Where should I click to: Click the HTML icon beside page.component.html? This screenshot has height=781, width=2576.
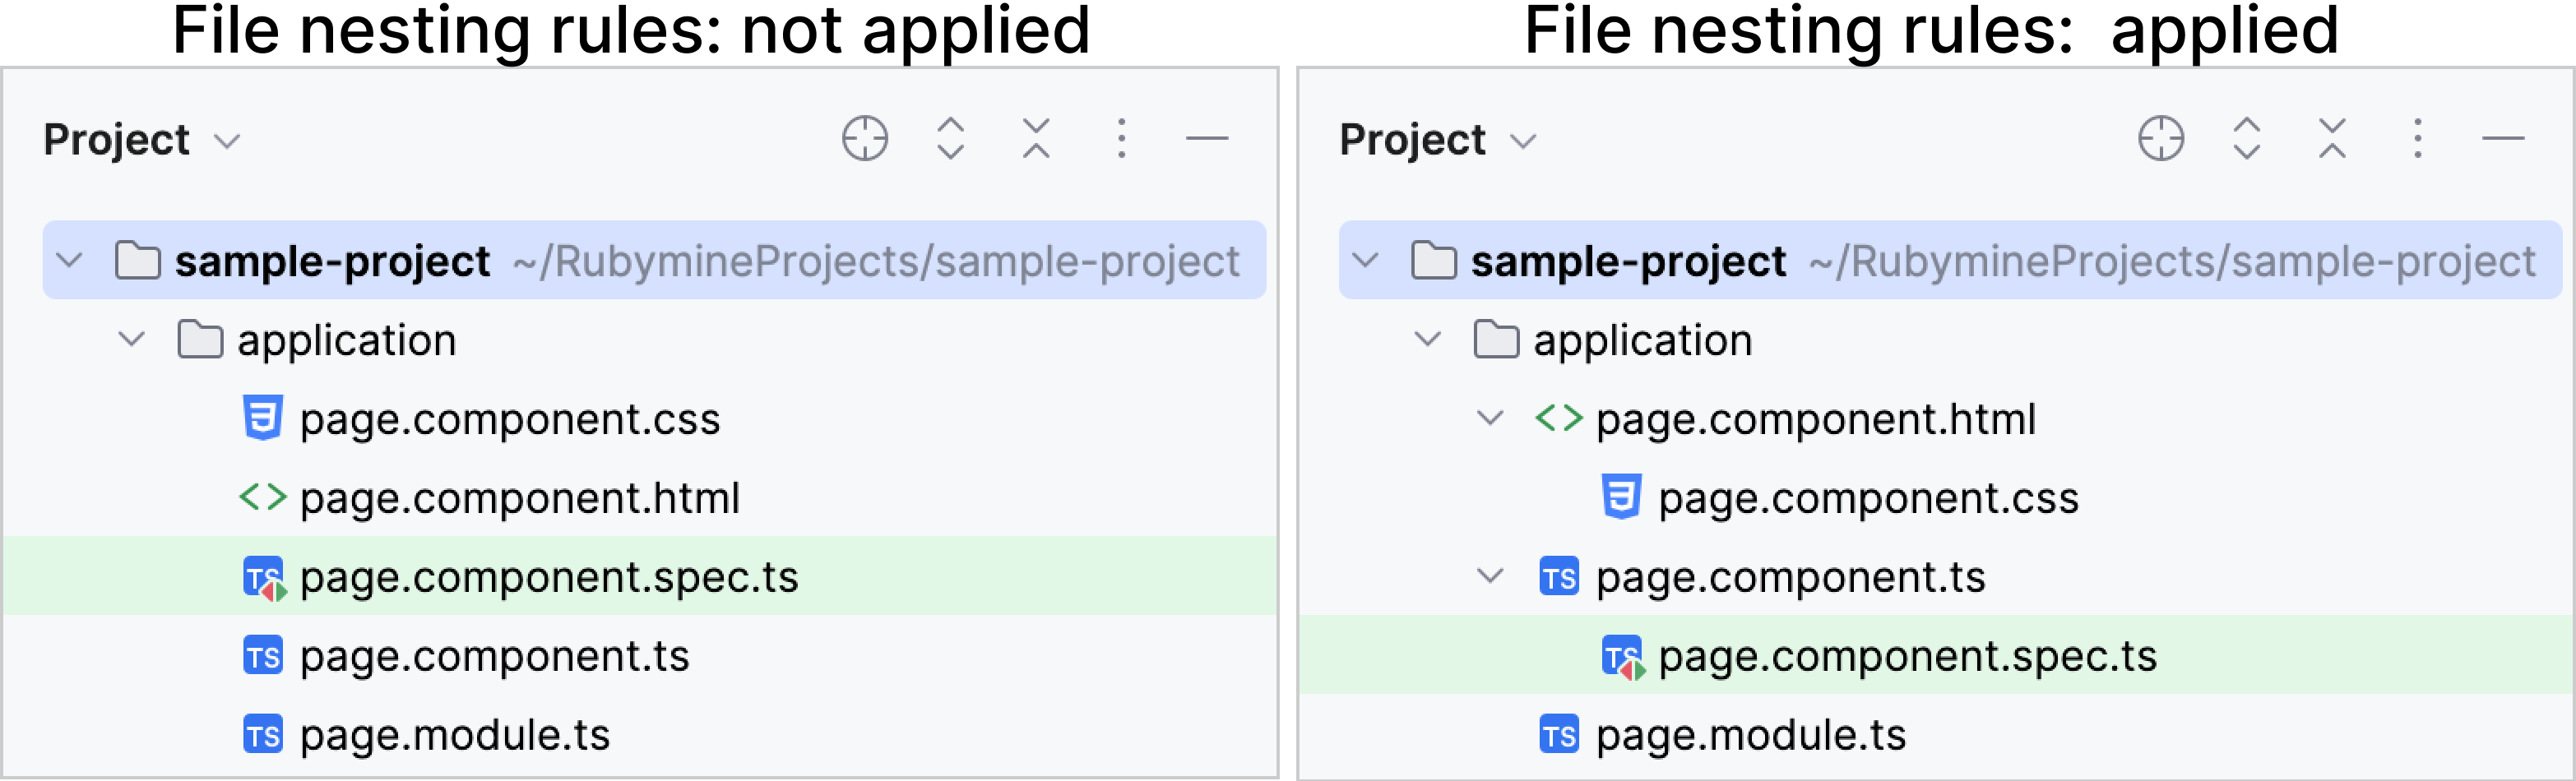coord(264,498)
